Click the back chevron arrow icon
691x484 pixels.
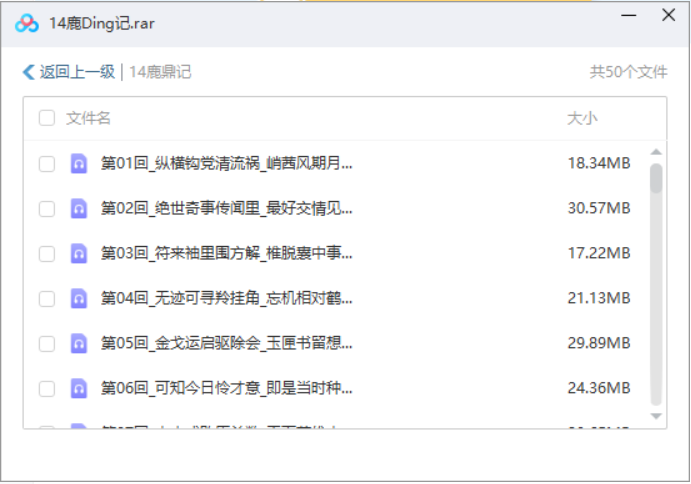pos(28,72)
